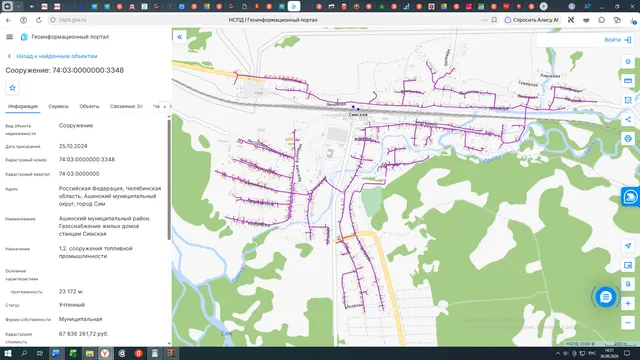Collapse the side panel with double-chevron button
This screenshot has height=360, width=640.
(x=180, y=37)
